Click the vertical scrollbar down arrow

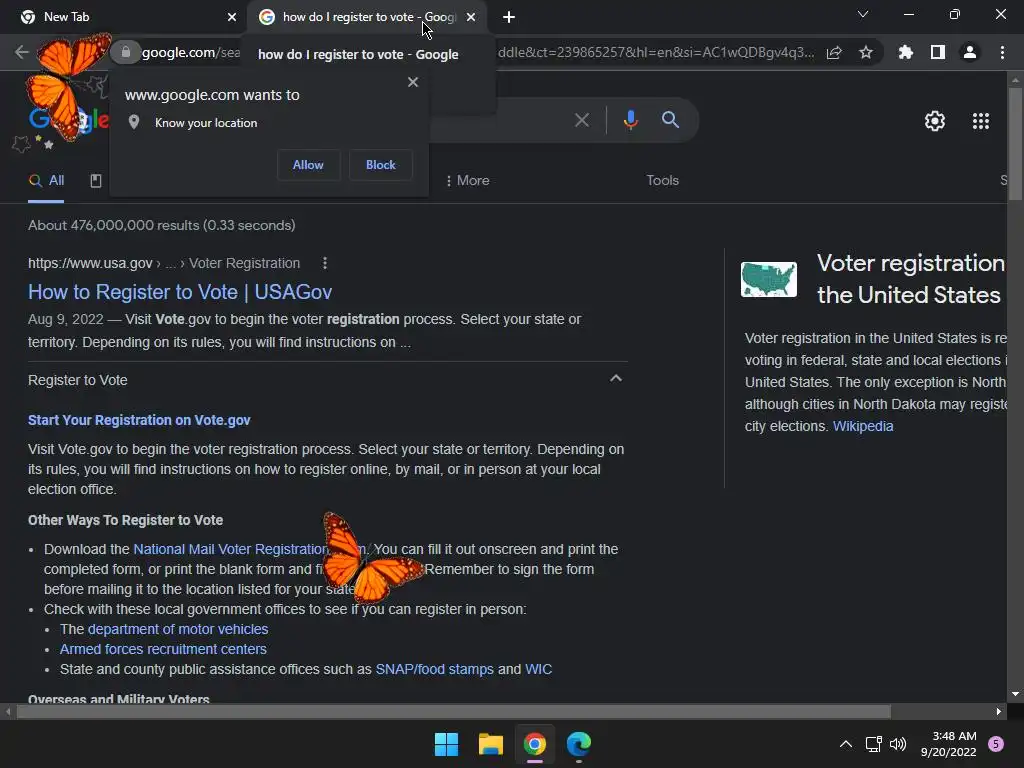coord(1015,694)
